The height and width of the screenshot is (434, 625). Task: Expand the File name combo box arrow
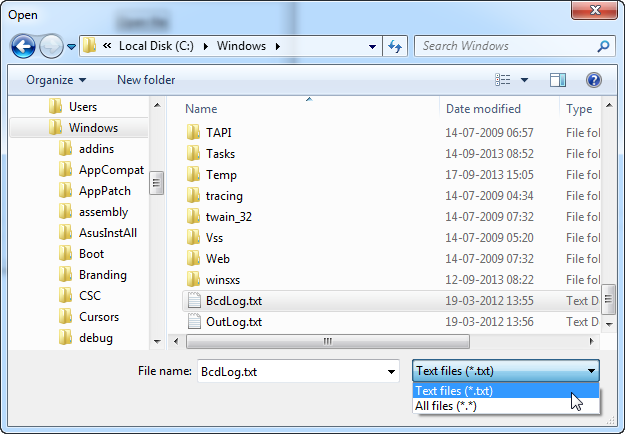pos(388,371)
